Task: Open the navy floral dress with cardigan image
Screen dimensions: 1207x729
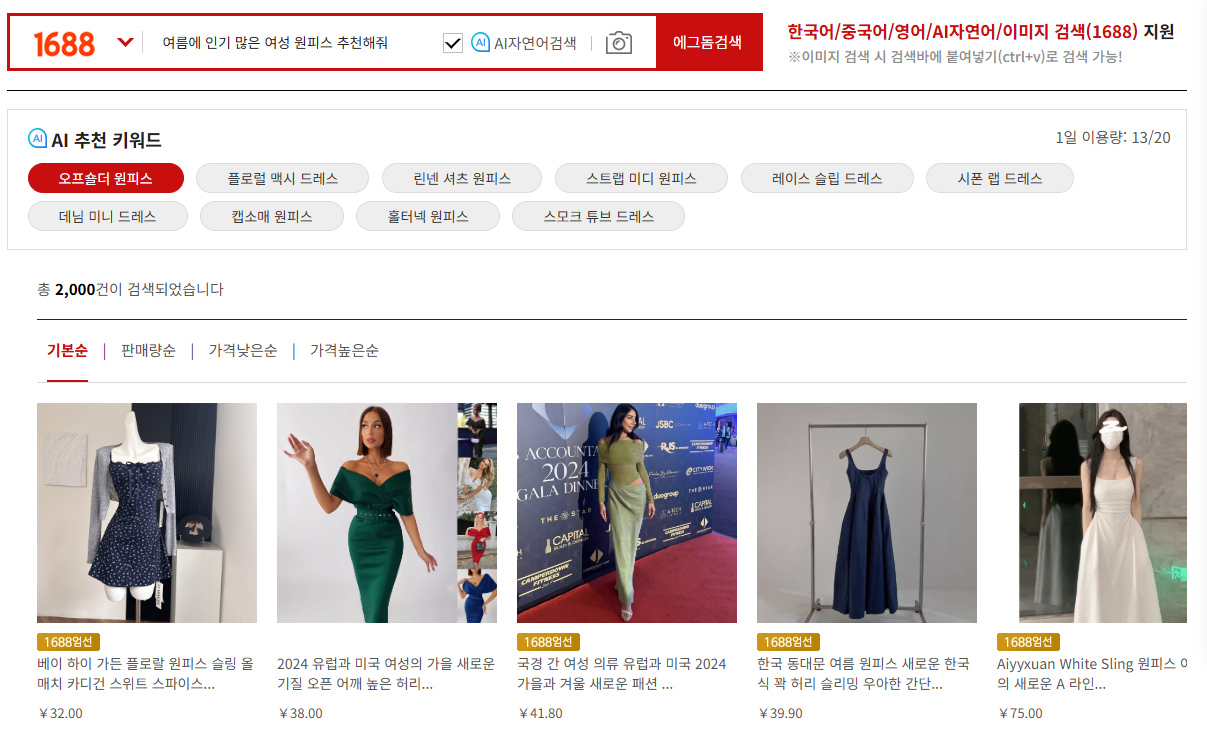Action: click(147, 513)
